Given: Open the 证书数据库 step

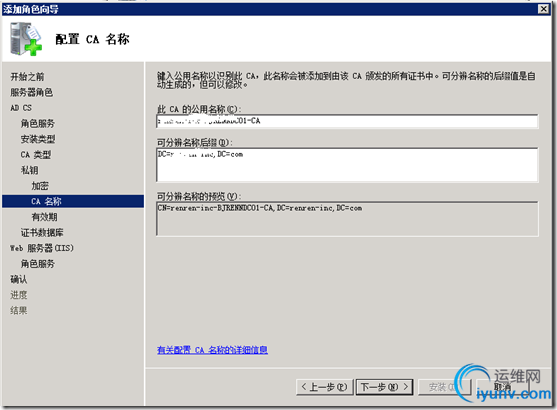Looking at the screenshot, I should 42,232.
